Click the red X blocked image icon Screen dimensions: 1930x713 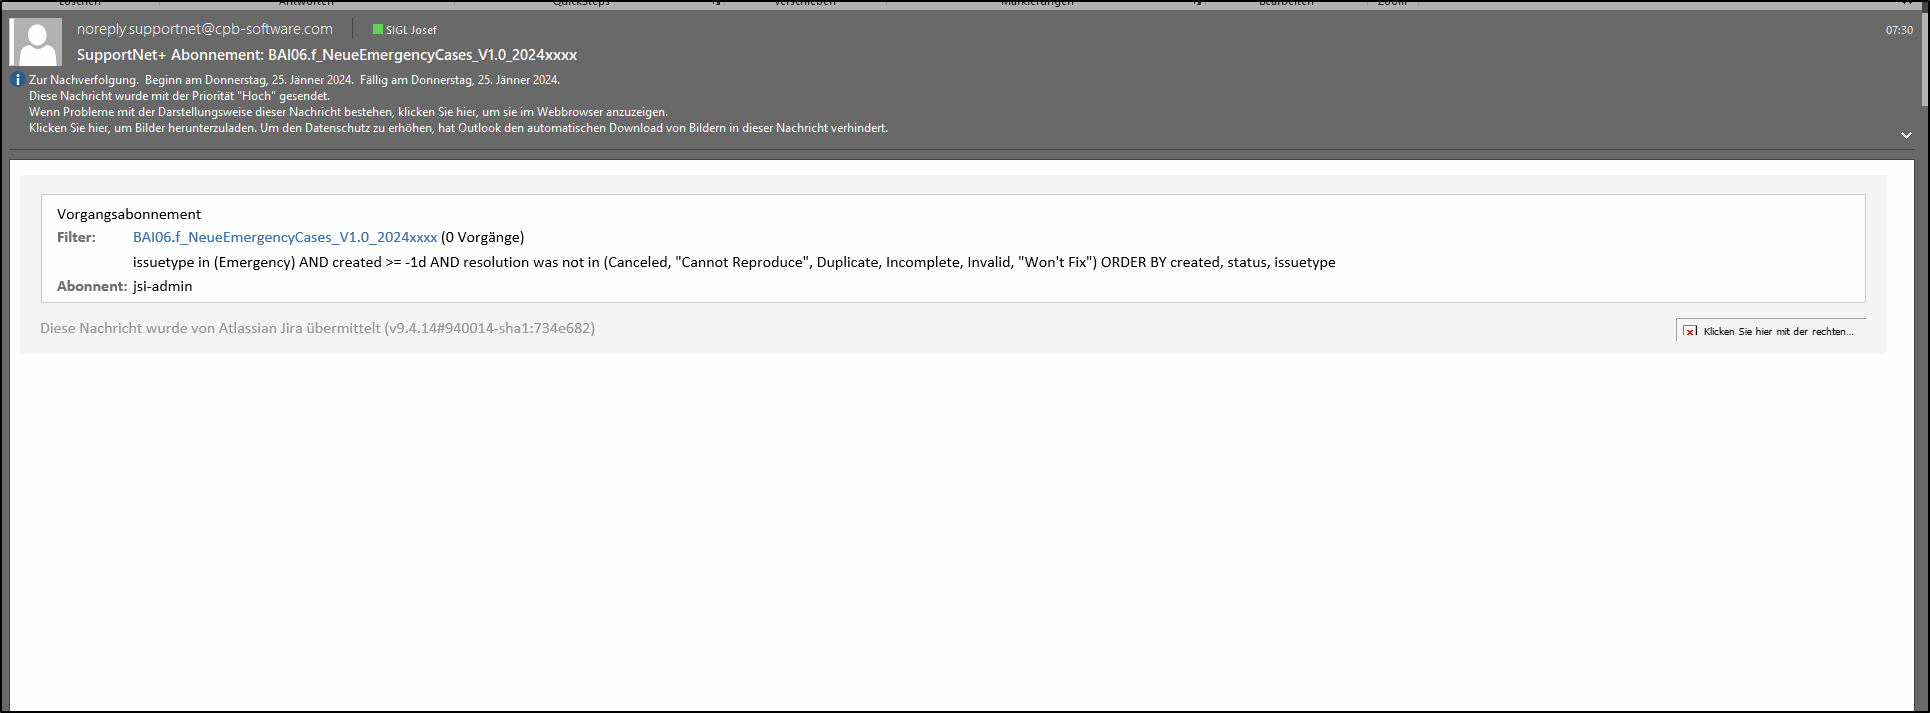1690,331
